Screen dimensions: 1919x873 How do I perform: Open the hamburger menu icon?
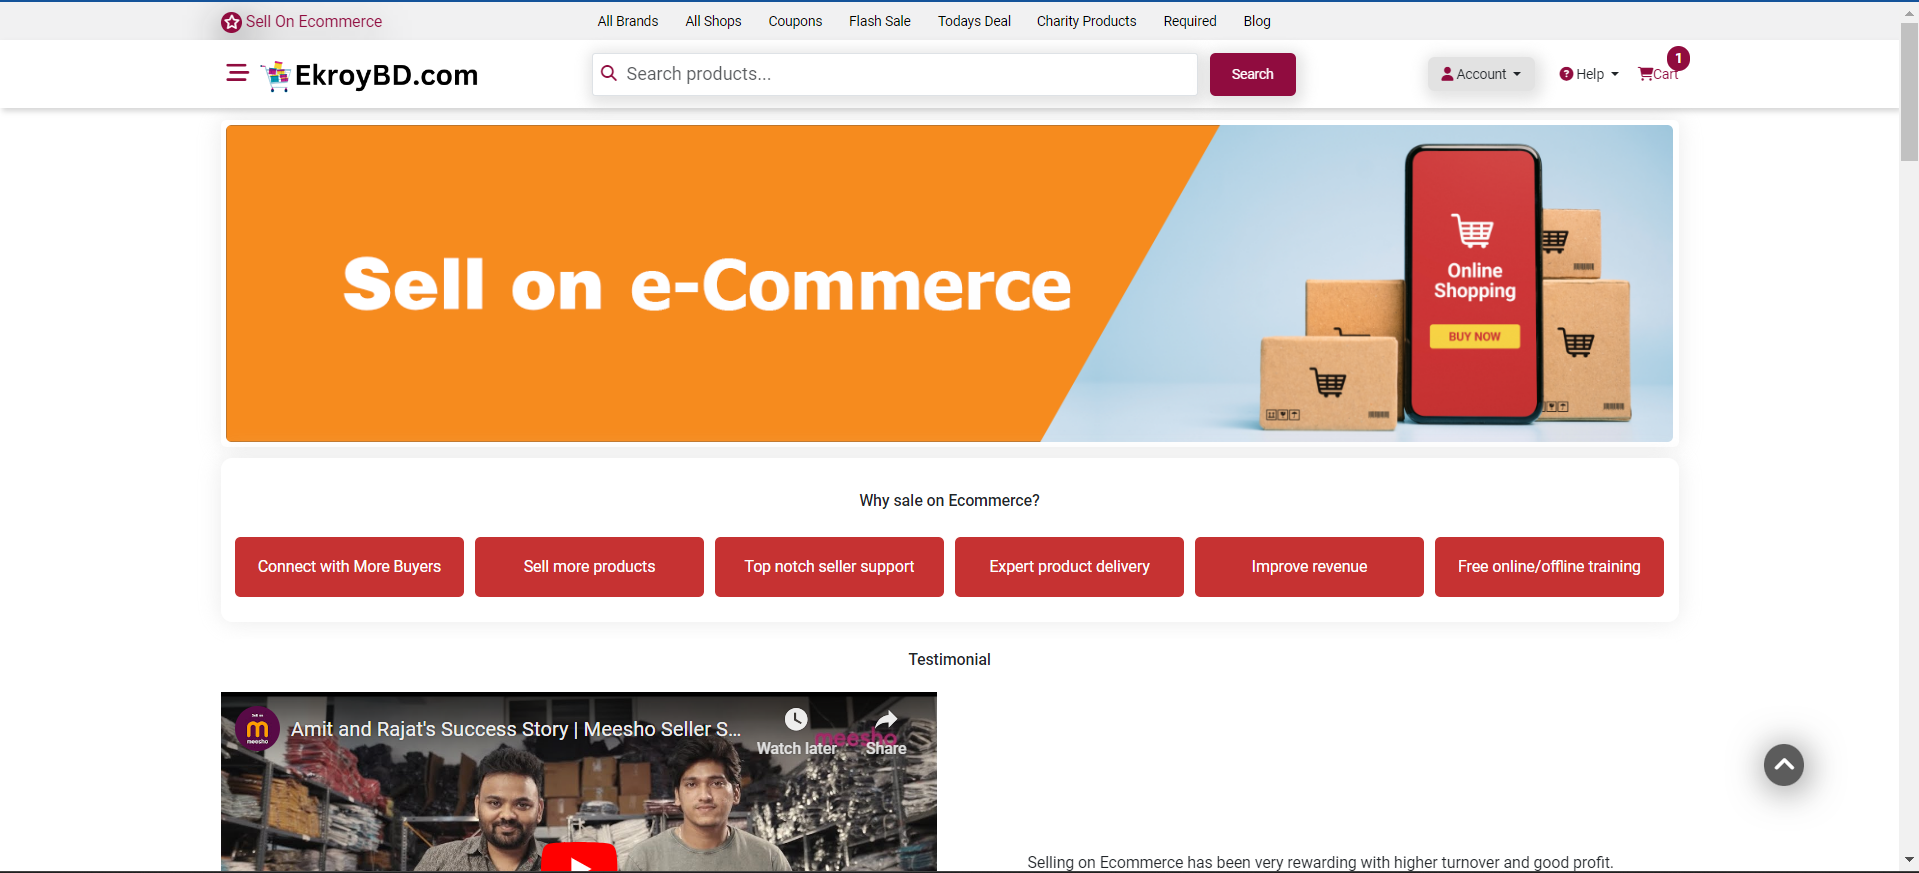click(237, 73)
